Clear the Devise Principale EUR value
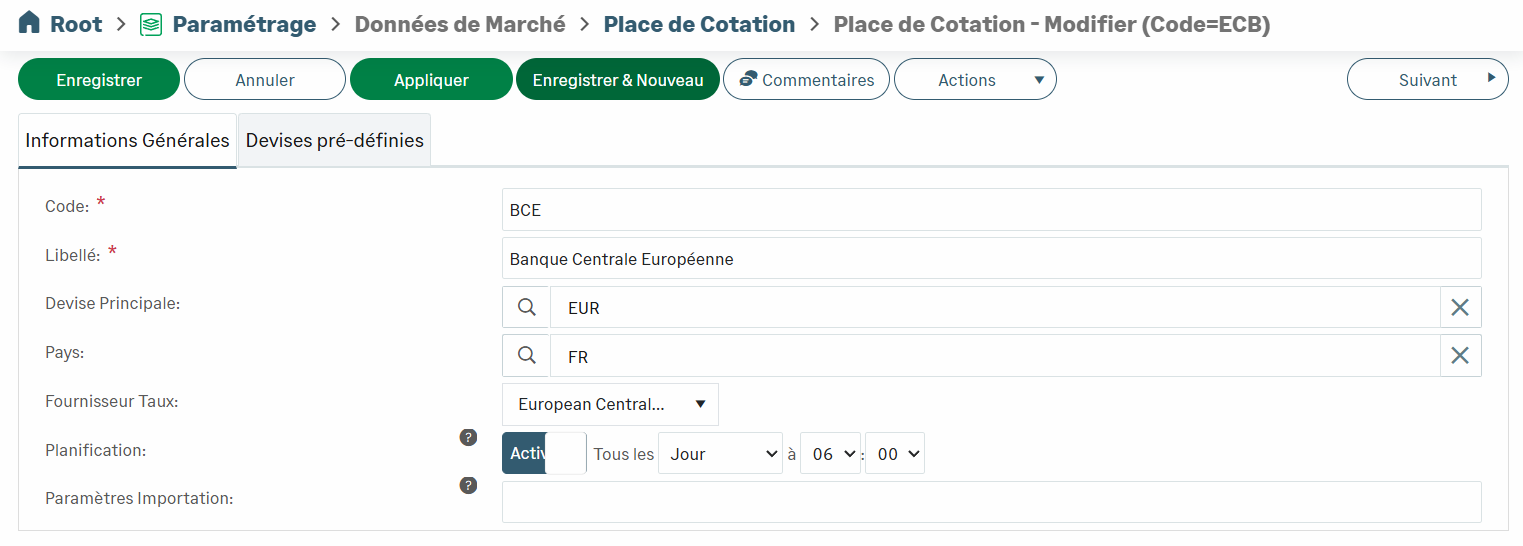This screenshot has height=546, width=1523. click(1460, 308)
